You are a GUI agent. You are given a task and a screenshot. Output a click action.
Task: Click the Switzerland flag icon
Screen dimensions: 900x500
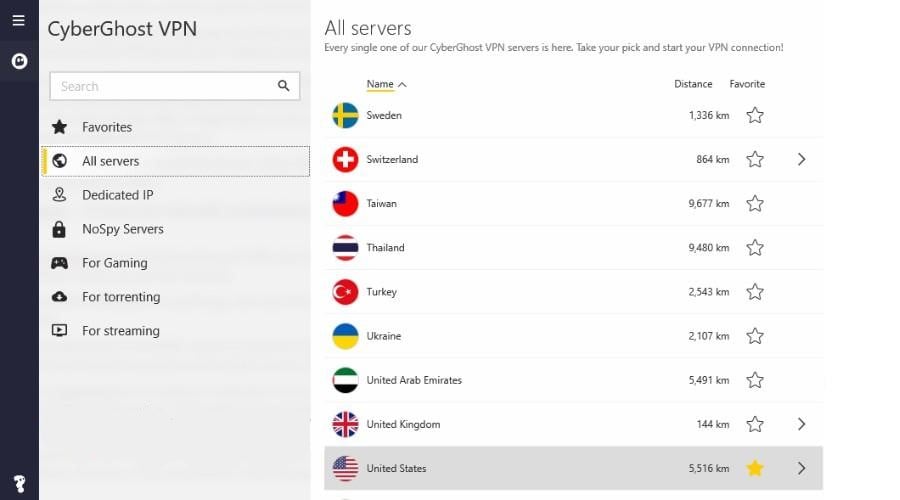tap(345, 160)
